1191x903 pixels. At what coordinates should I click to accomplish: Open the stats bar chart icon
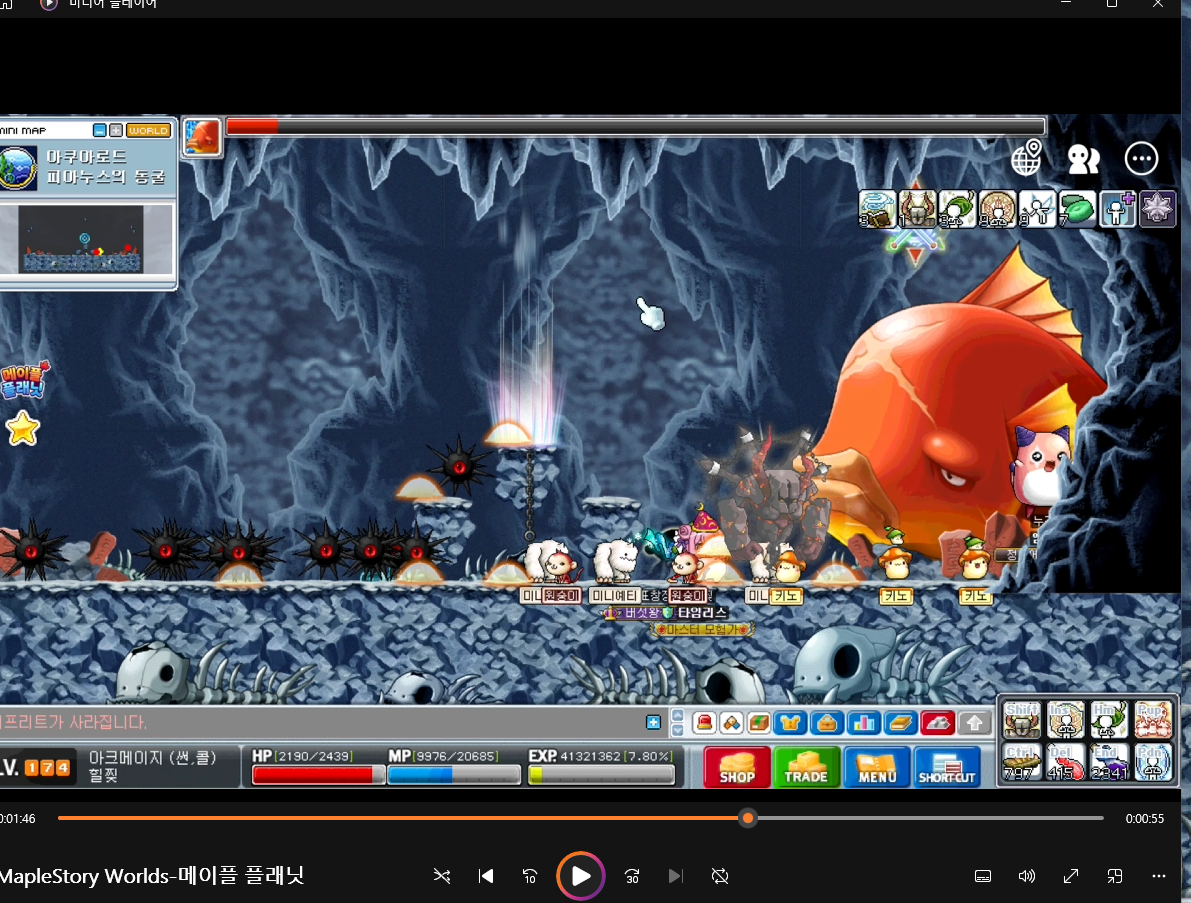864,722
